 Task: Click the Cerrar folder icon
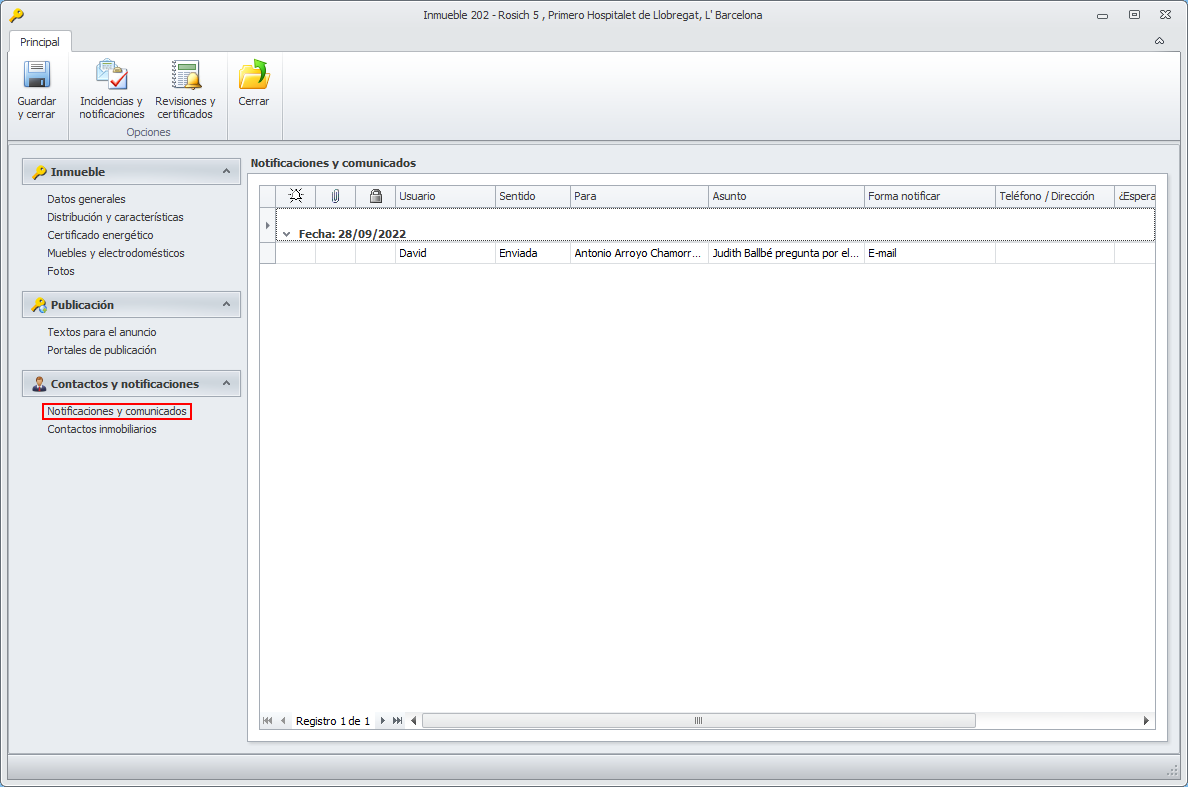[254, 77]
